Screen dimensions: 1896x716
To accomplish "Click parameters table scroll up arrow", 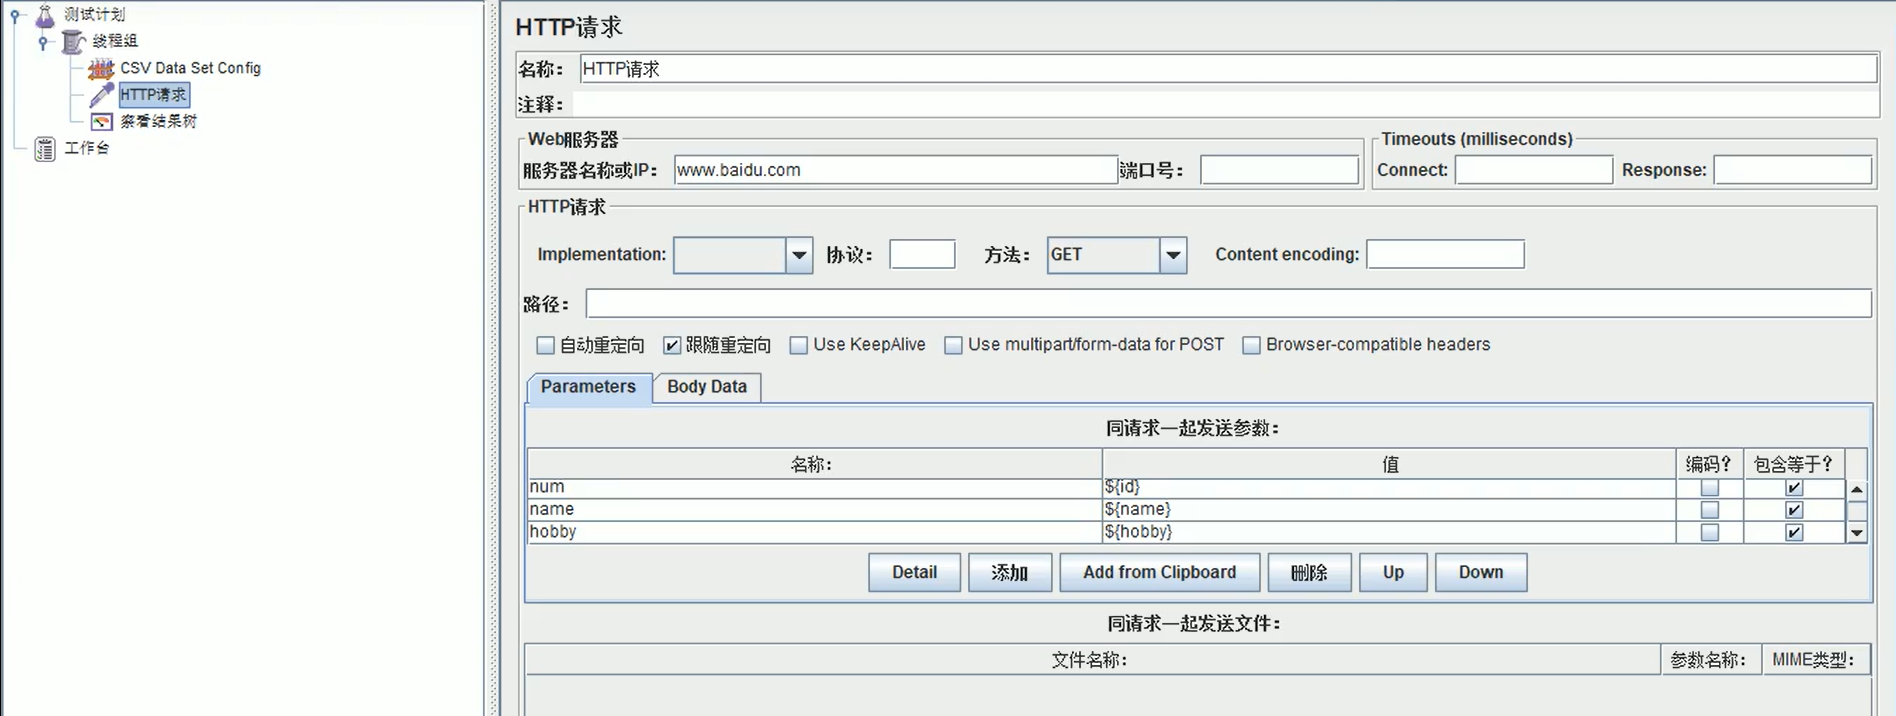I will [x=1857, y=489].
